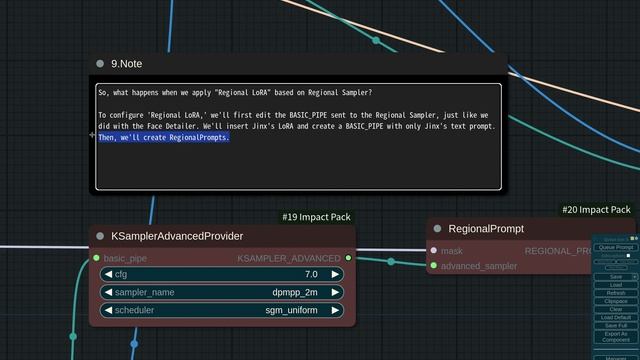Screen dimensions: 640x360
Task: Click link midpoint dot on green wire above note
Action: (x=376, y=40)
